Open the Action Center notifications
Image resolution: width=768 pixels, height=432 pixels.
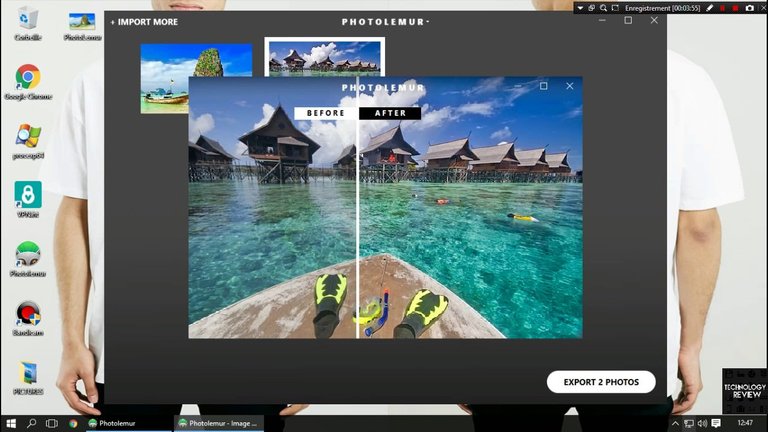pyautogui.click(x=716, y=423)
